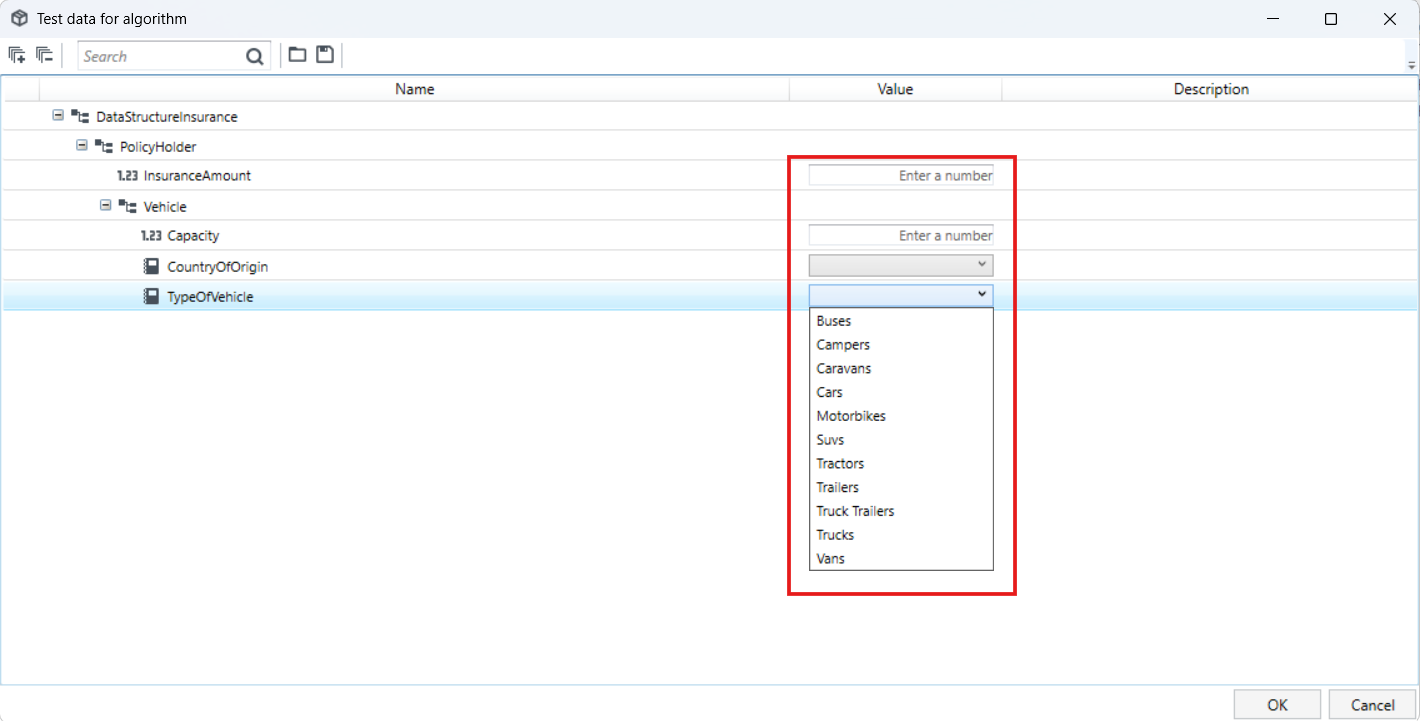This screenshot has width=1420, height=721.
Task: Click the cube icon in the title bar
Action: click(19, 19)
